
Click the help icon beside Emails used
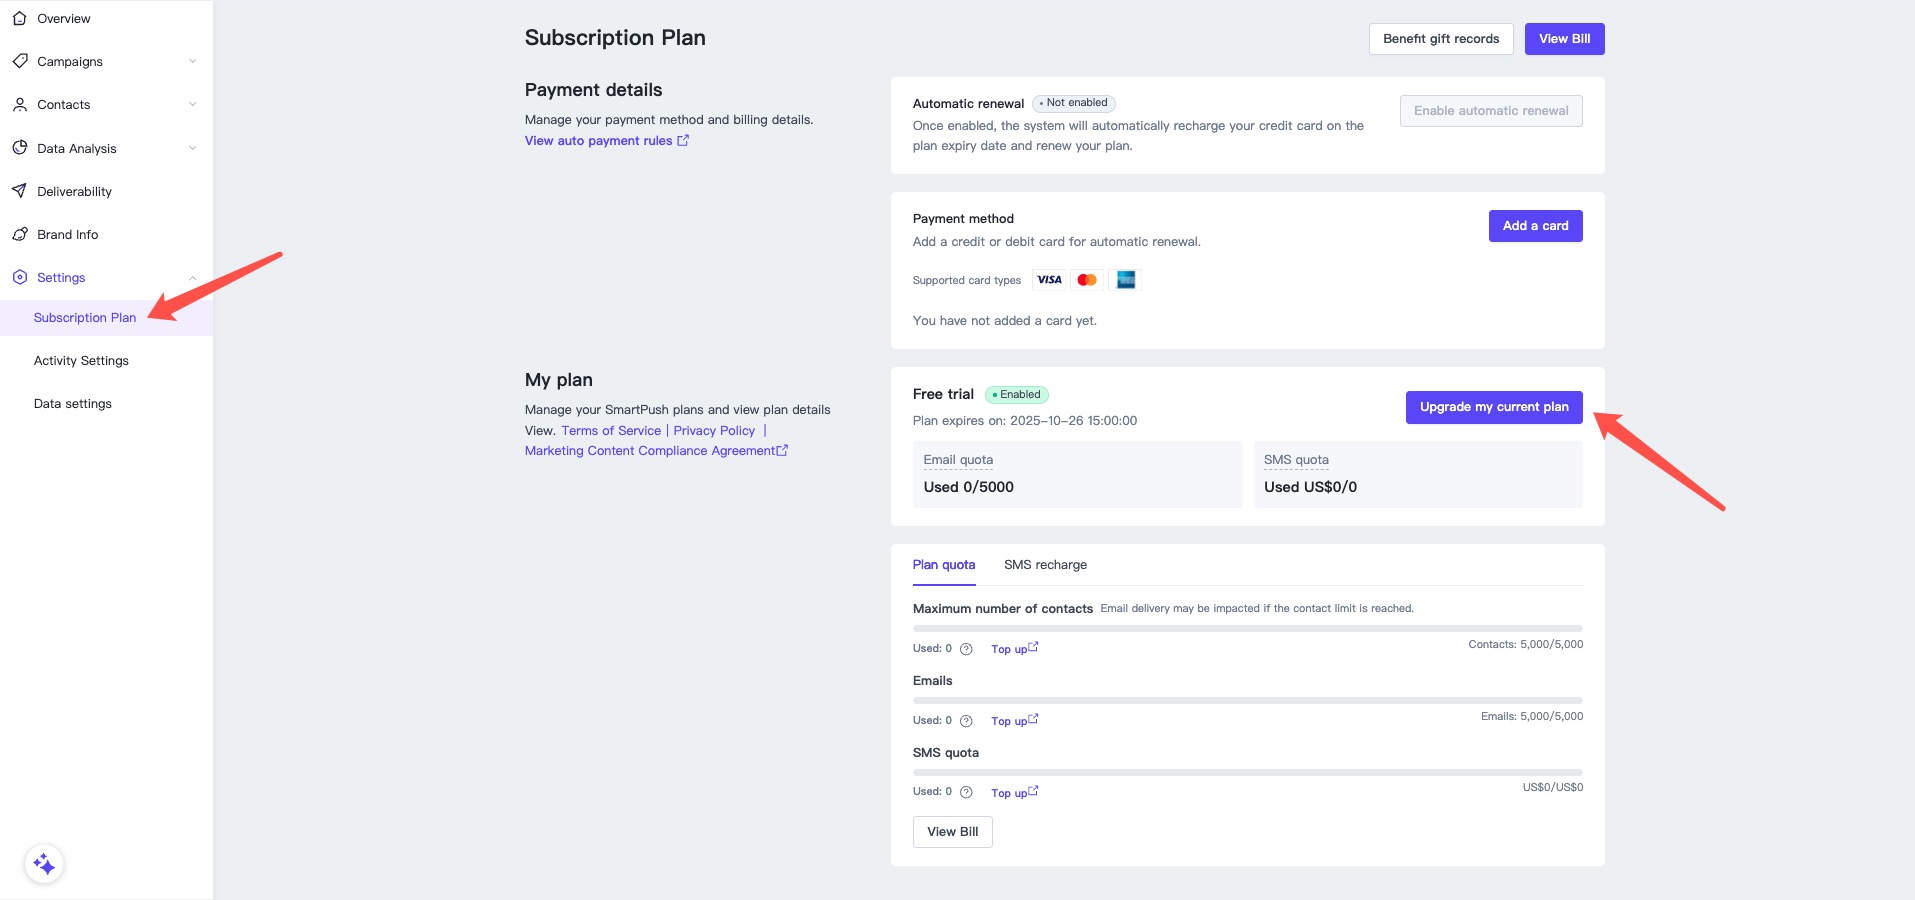tap(966, 721)
